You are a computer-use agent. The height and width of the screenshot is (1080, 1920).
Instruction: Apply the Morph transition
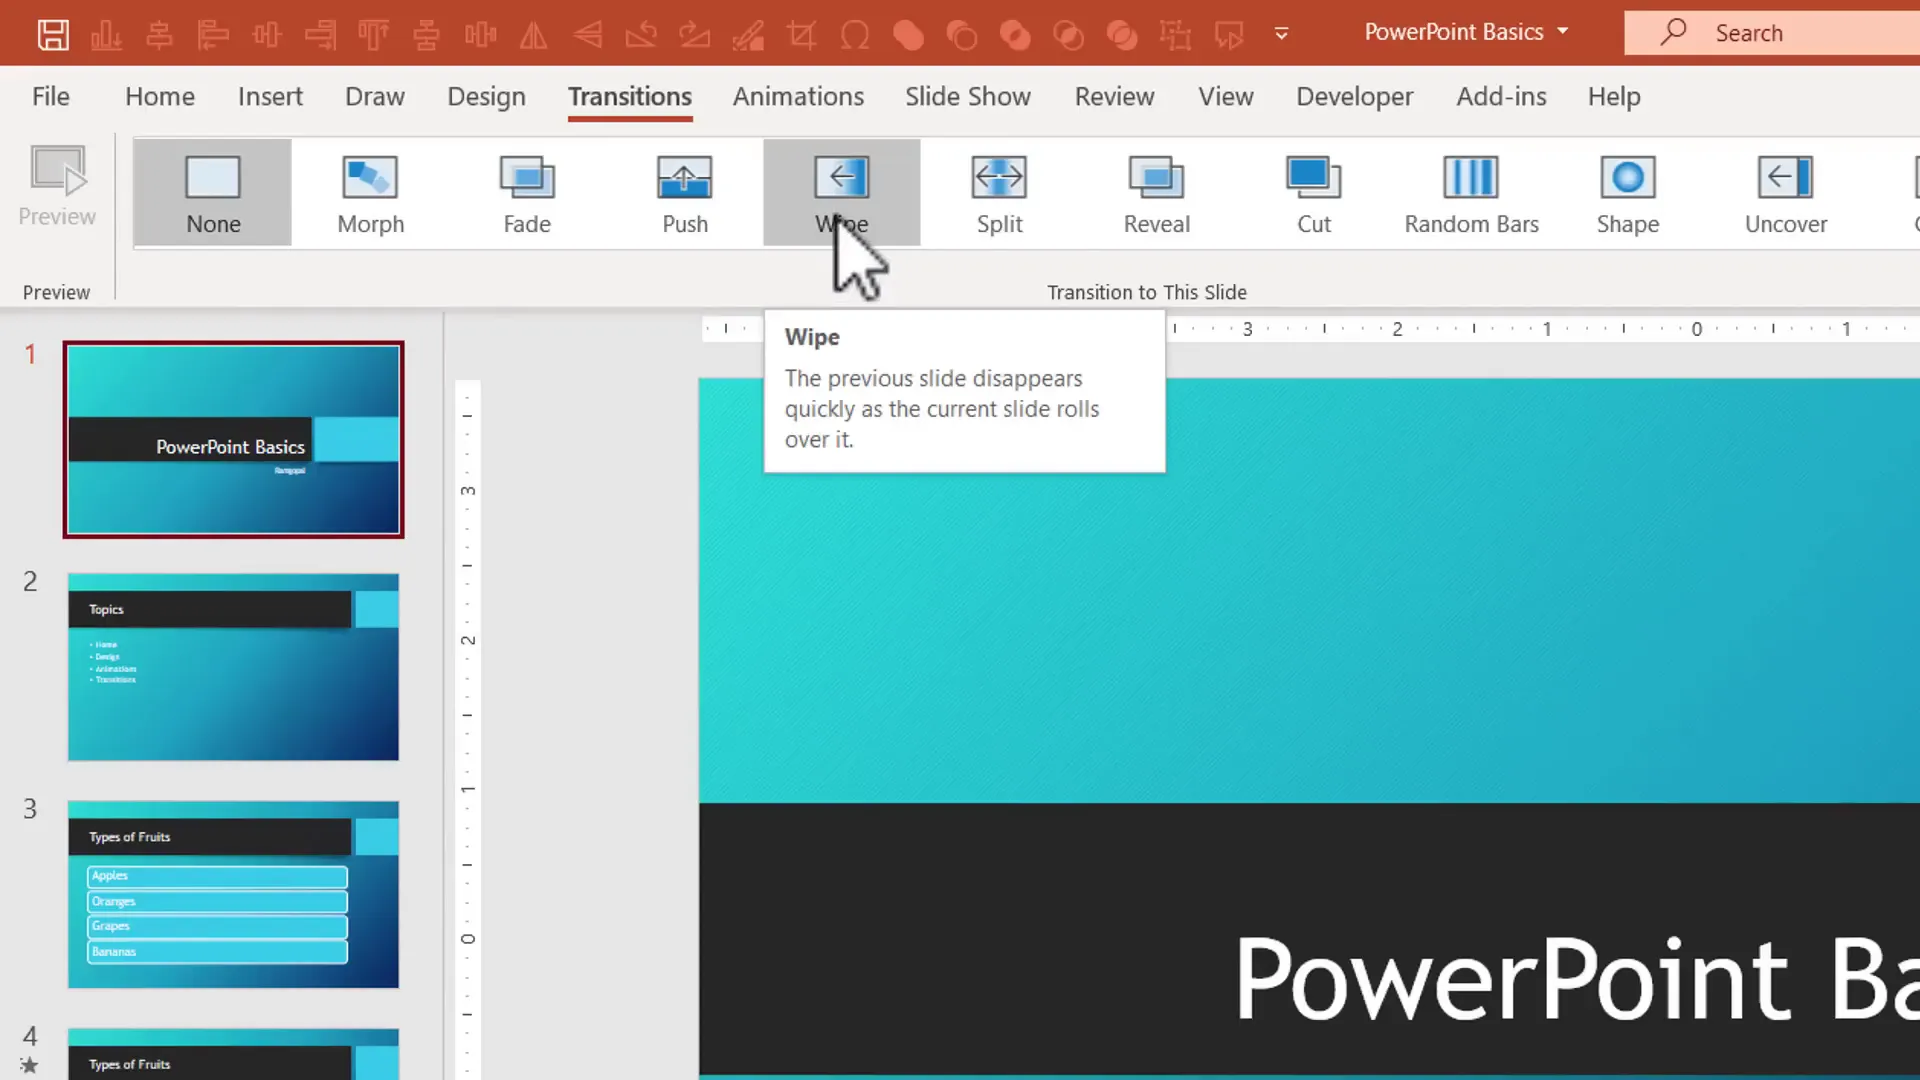point(371,193)
